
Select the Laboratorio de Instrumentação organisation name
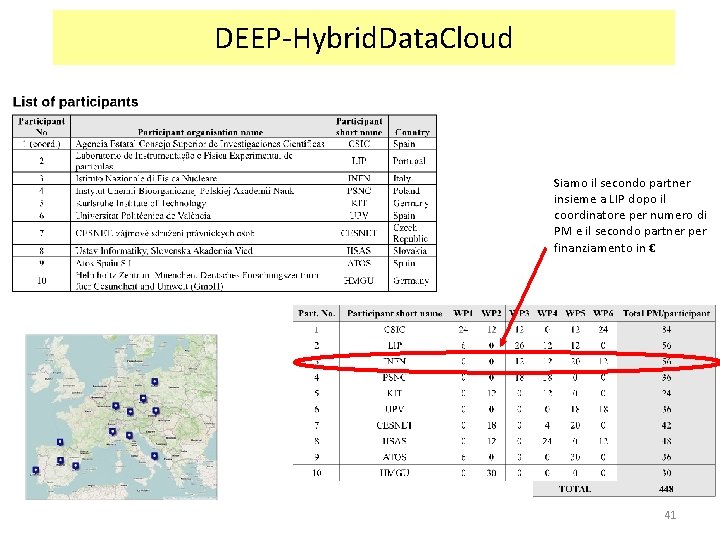point(184,161)
